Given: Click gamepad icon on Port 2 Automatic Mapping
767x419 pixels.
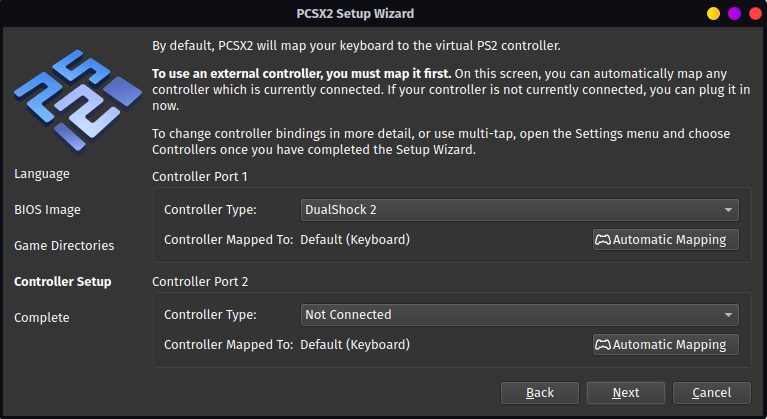Looking at the screenshot, I should pos(603,345).
